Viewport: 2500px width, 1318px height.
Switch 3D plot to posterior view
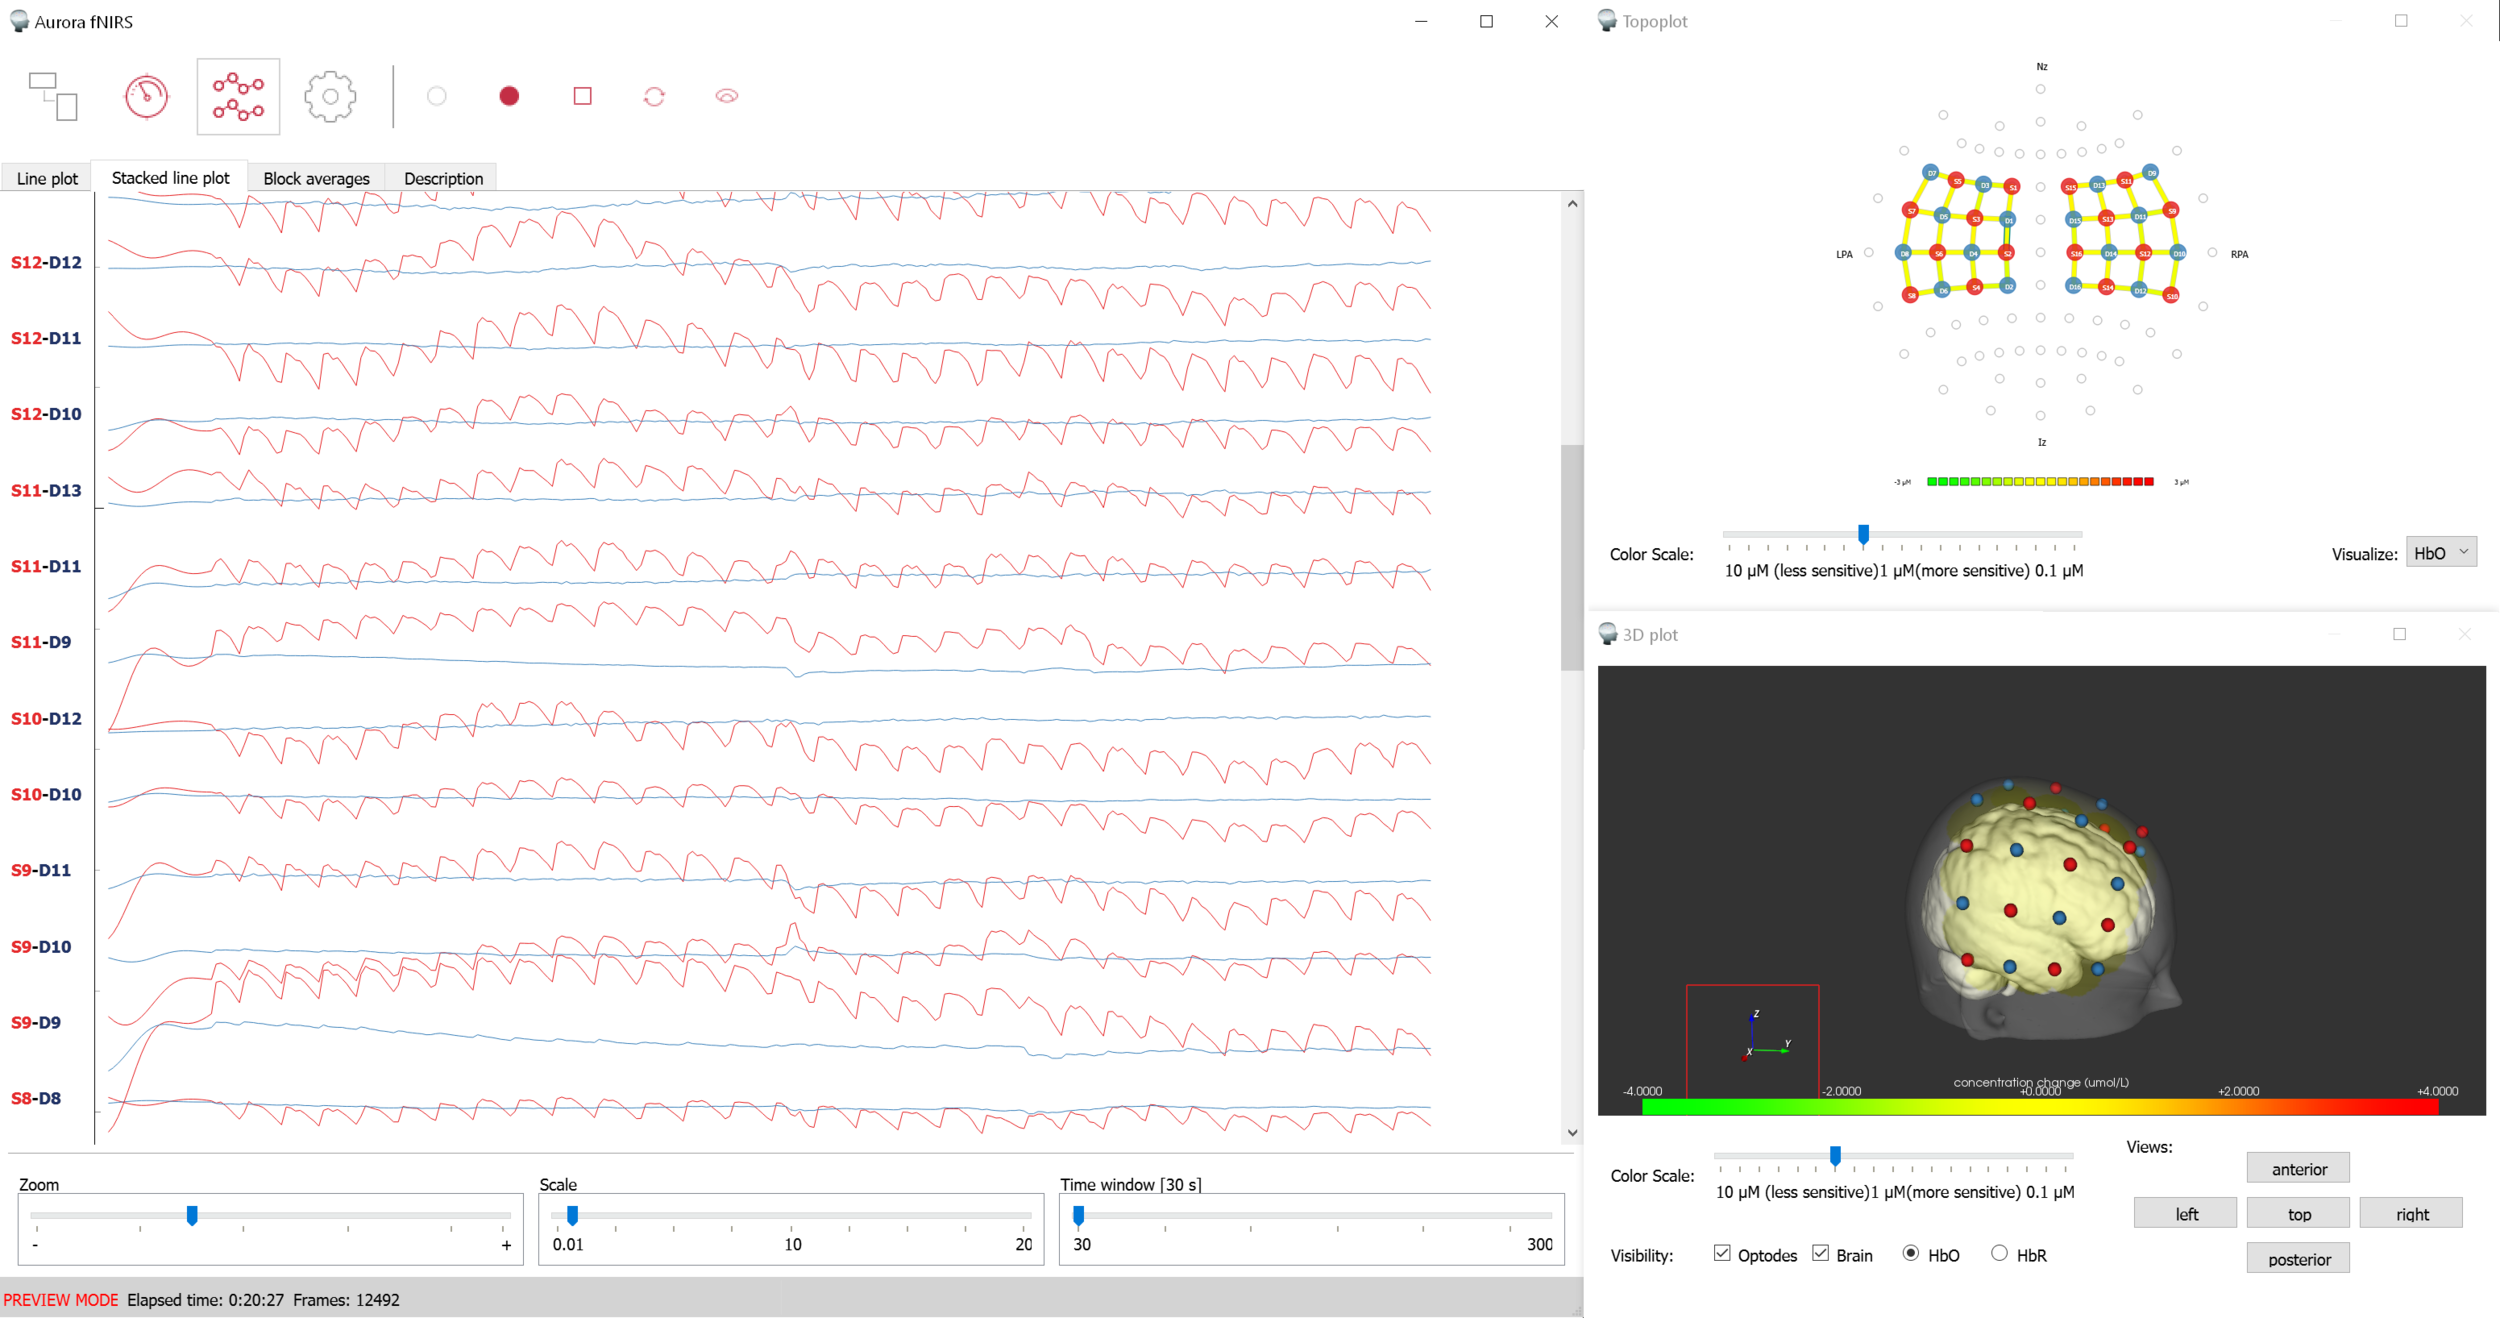coord(2297,1257)
